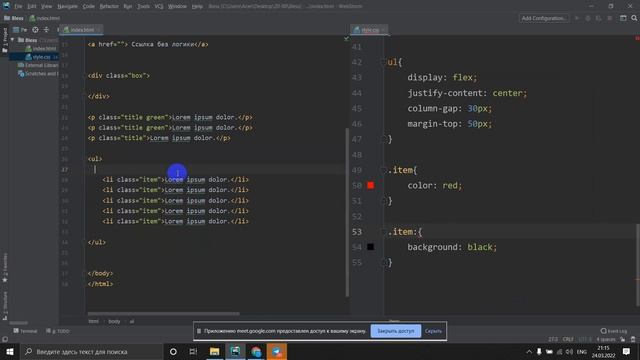Click the project structure window icon
Image resolution: width=640 pixels, height=360 pixels.
click(x=623, y=18)
